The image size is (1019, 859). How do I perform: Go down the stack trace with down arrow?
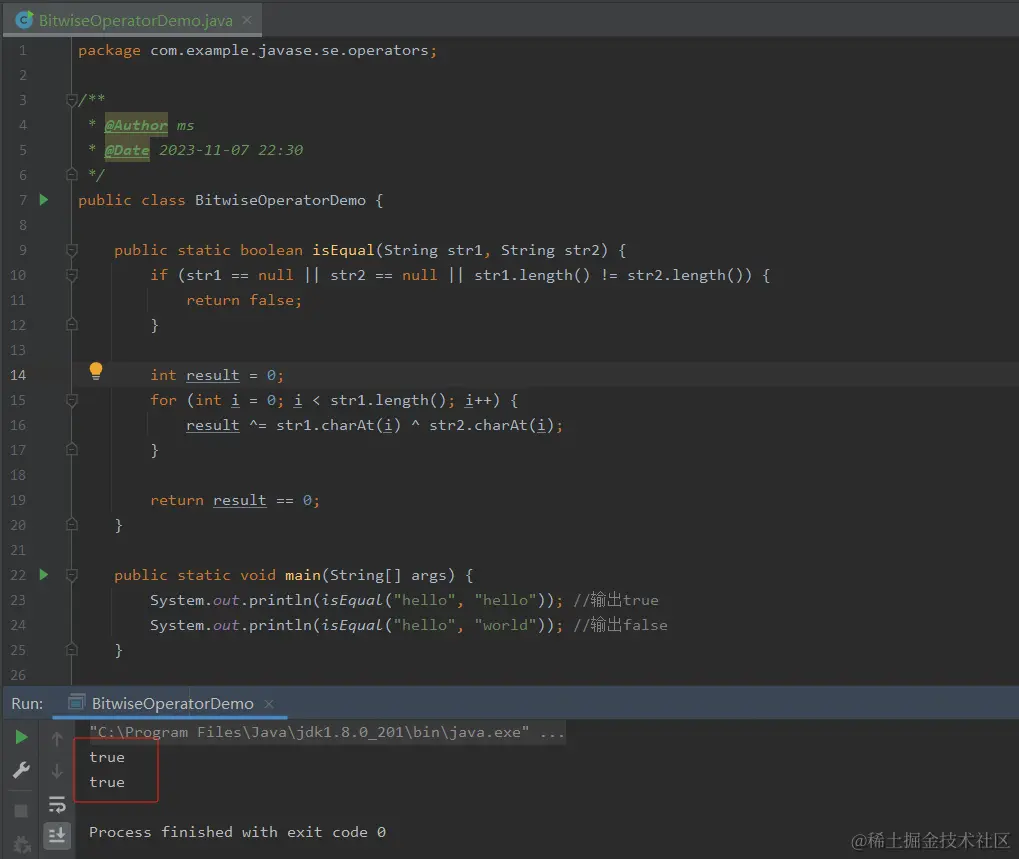click(57, 771)
